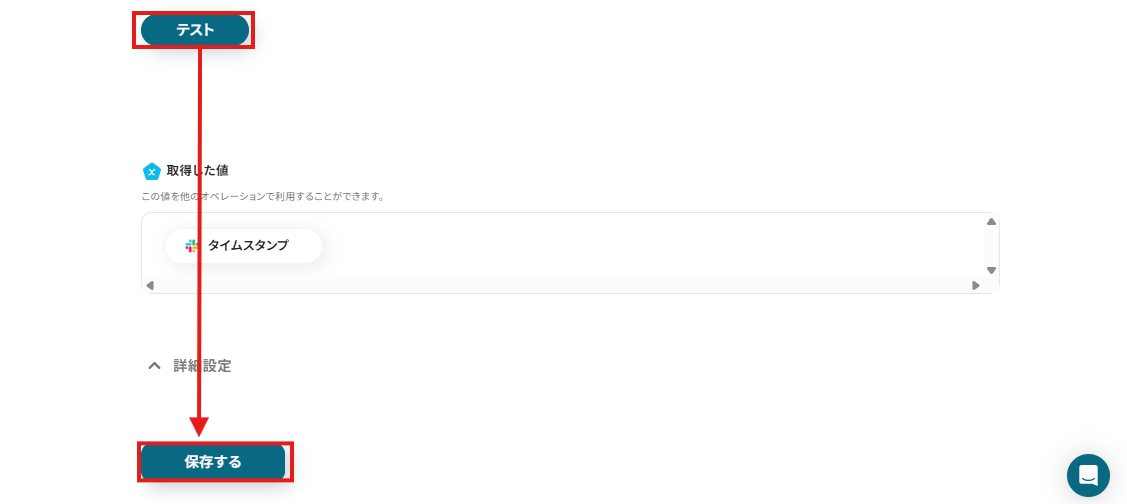Click the scroll down arrow in values box
1127x504 pixels.
(x=991, y=270)
